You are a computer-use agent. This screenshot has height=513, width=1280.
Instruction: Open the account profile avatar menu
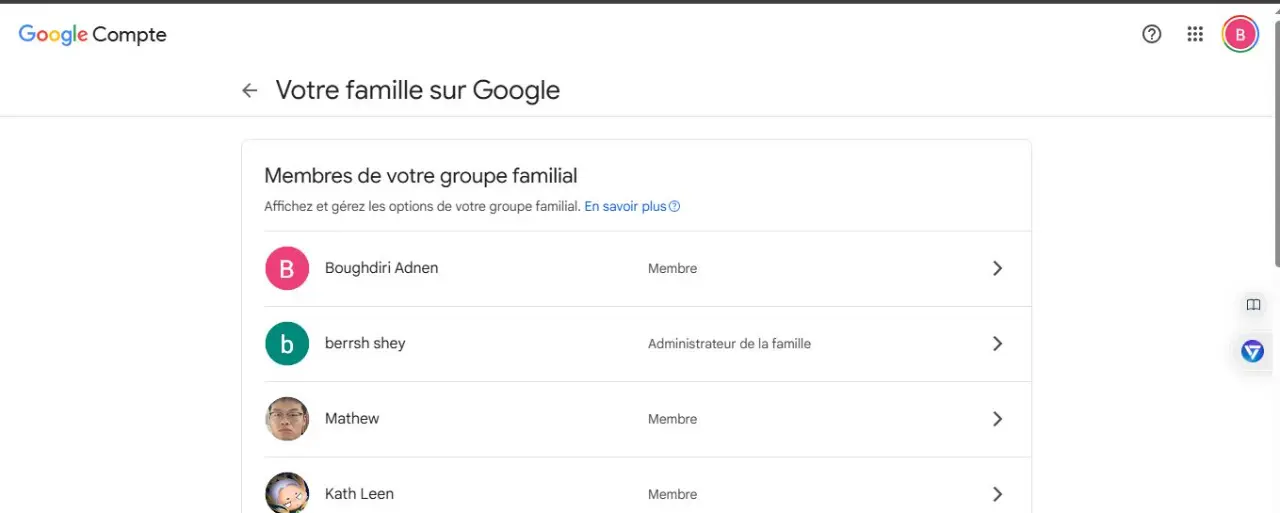[x=1240, y=34]
